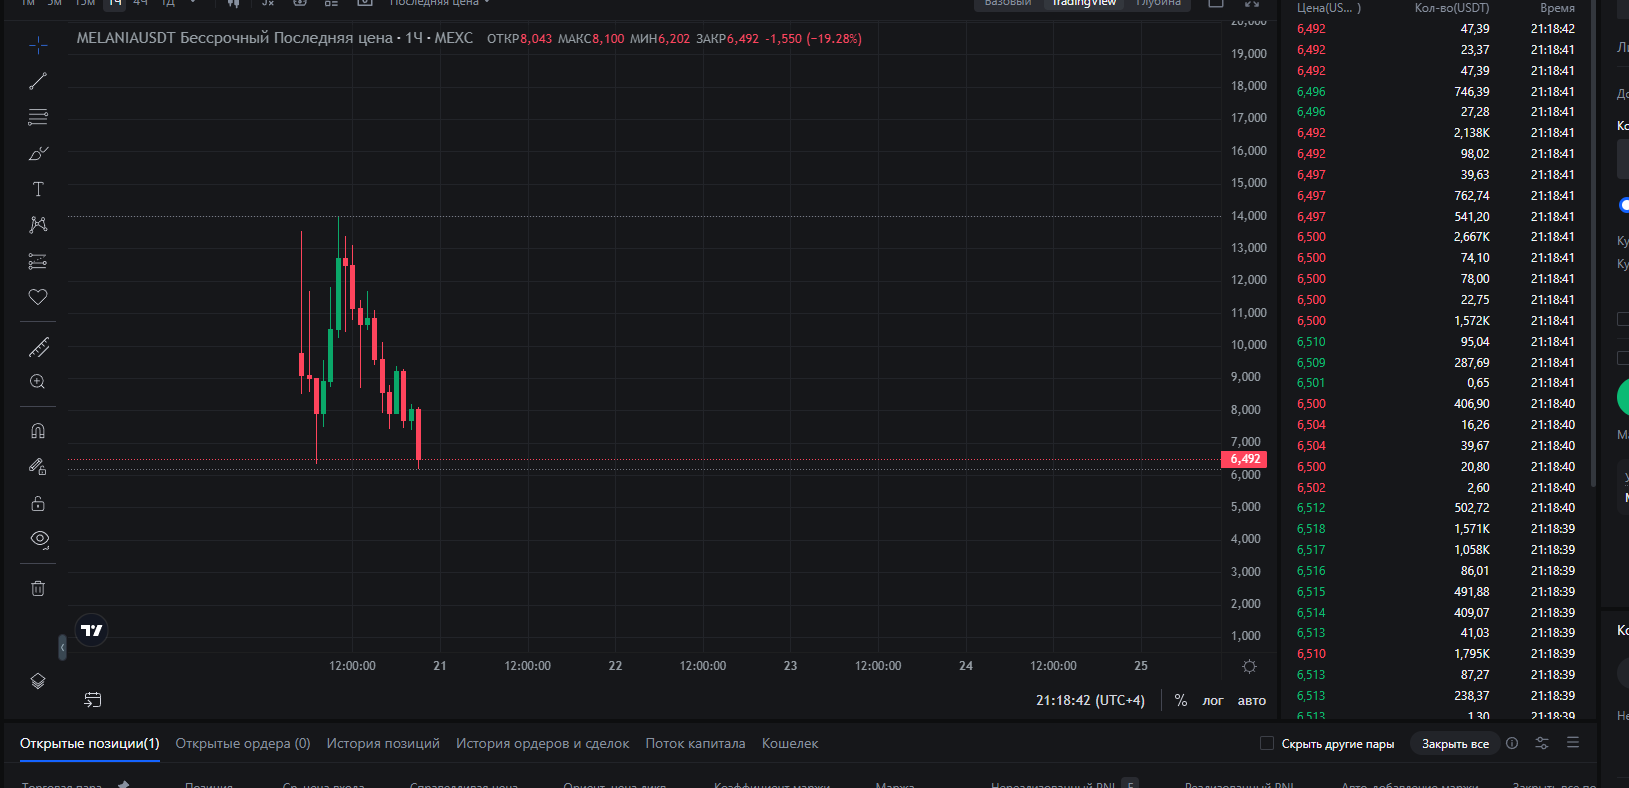This screenshot has height=788, width=1629.
Task: Click the trade row with quantity 1,058K
Action: 1436,550
